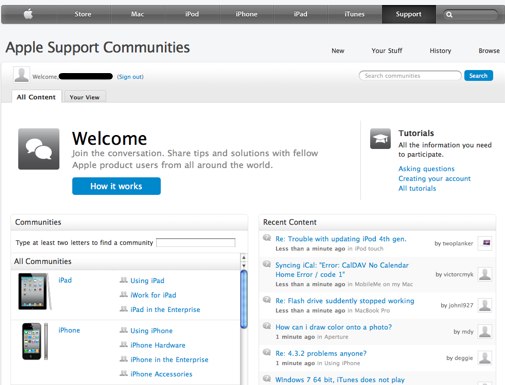
Task: Open the iTunes navigation item
Action: pyautogui.click(x=354, y=14)
